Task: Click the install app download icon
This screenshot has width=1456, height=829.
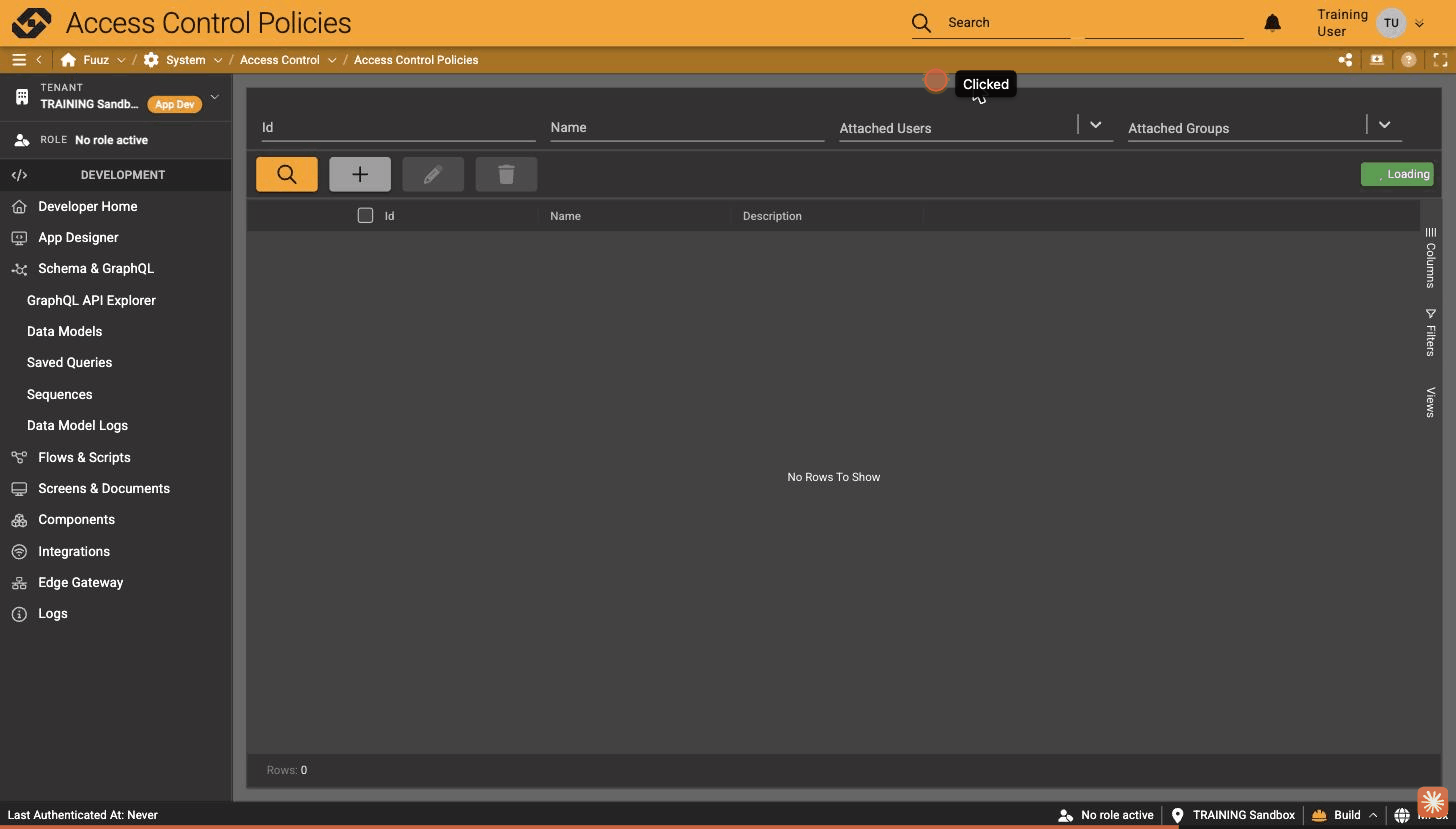Action: 1377,60
